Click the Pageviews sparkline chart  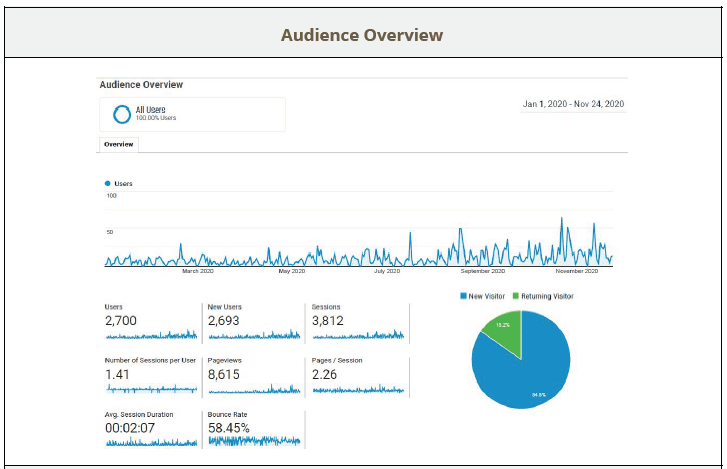point(254,389)
